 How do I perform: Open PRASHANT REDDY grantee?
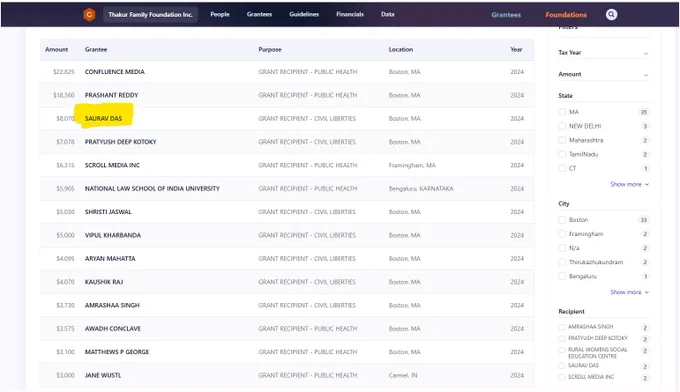[111, 95]
